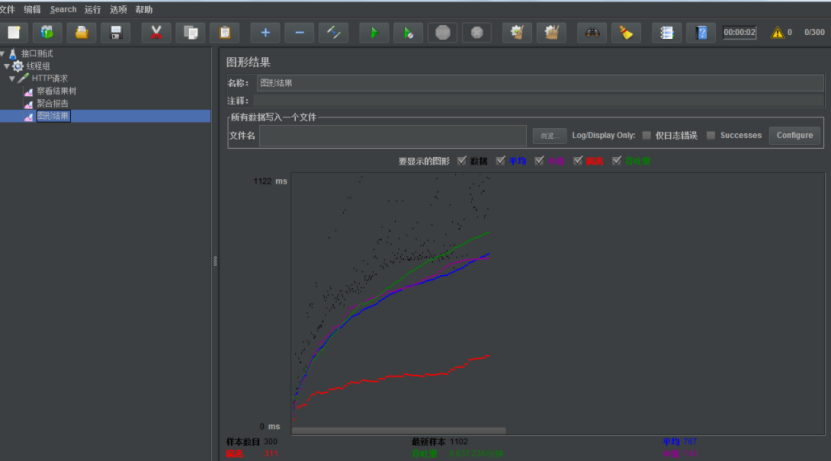The image size is (831, 461).
Task: Open the Search menu
Action: [63, 9]
